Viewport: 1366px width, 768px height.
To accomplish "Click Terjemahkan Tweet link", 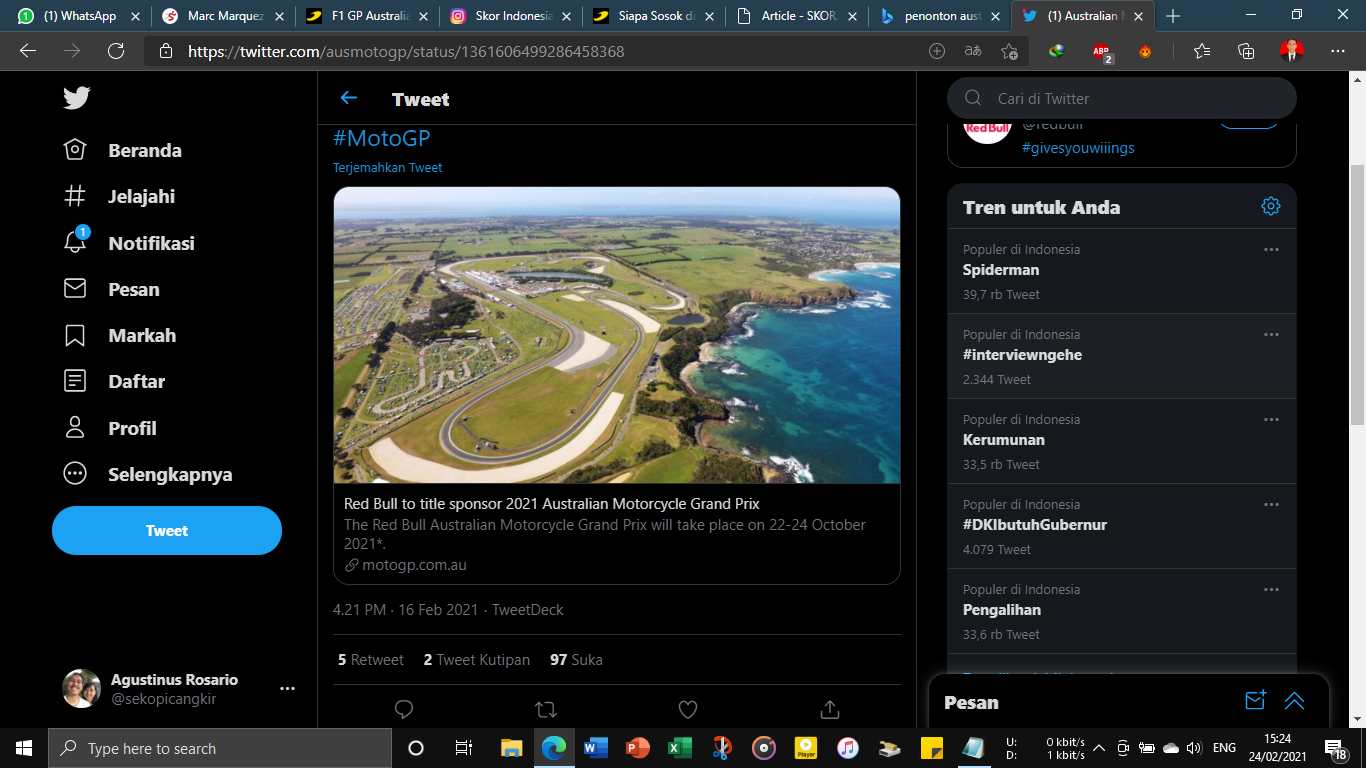I will (x=387, y=168).
